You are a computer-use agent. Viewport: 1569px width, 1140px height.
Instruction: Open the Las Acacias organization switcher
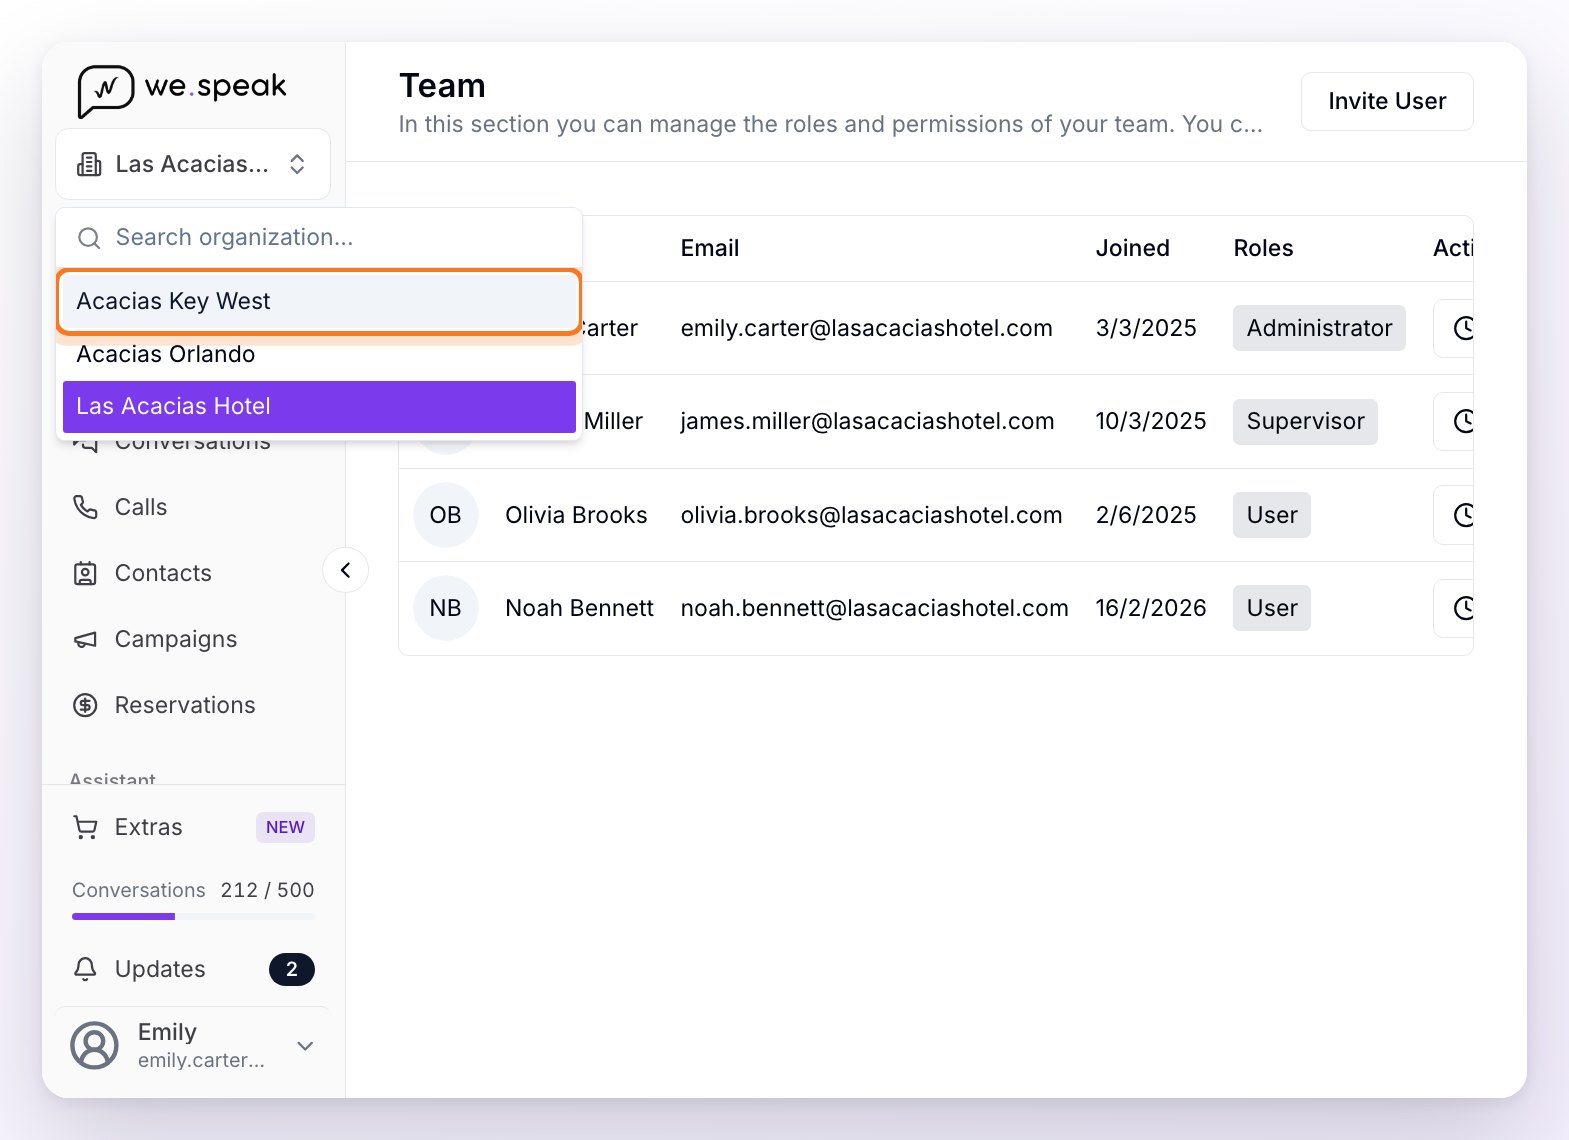pyautogui.click(x=193, y=164)
